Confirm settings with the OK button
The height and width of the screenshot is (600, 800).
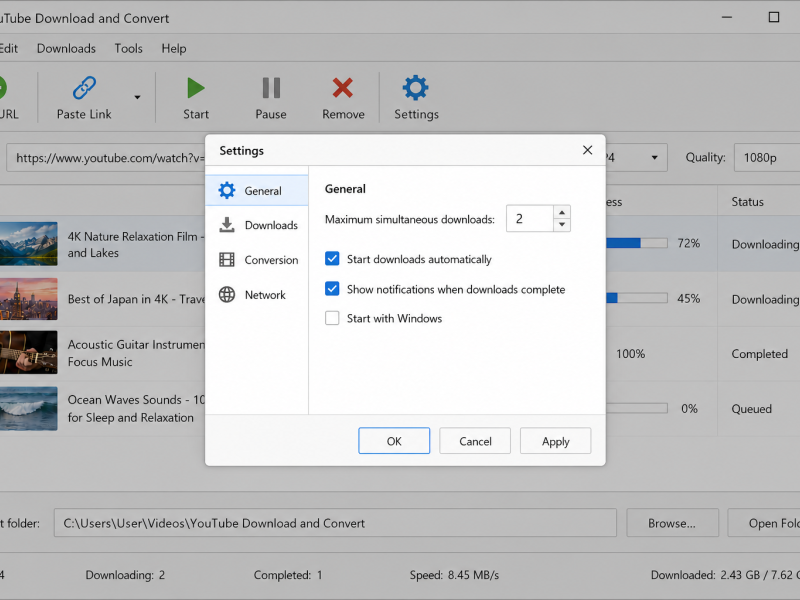[394, 440]
